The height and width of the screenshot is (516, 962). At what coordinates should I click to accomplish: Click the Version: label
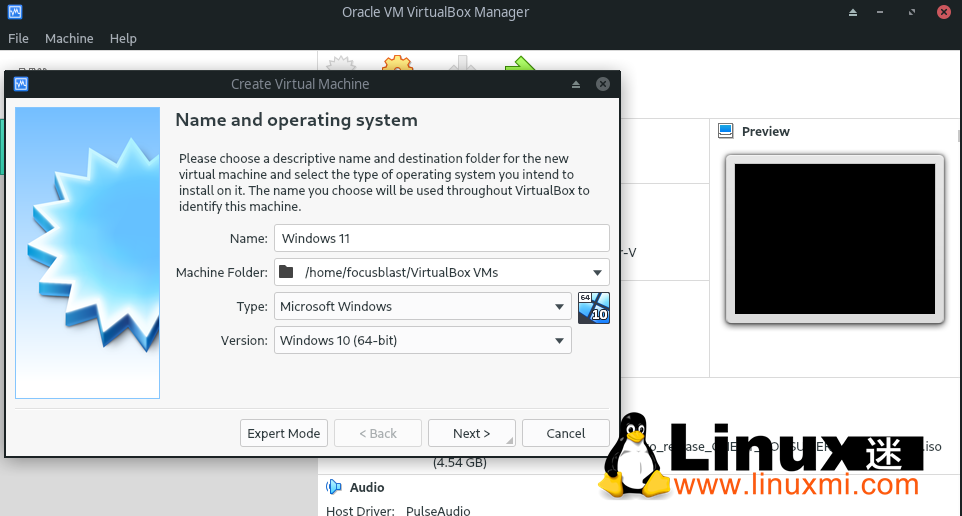[244, 341]
